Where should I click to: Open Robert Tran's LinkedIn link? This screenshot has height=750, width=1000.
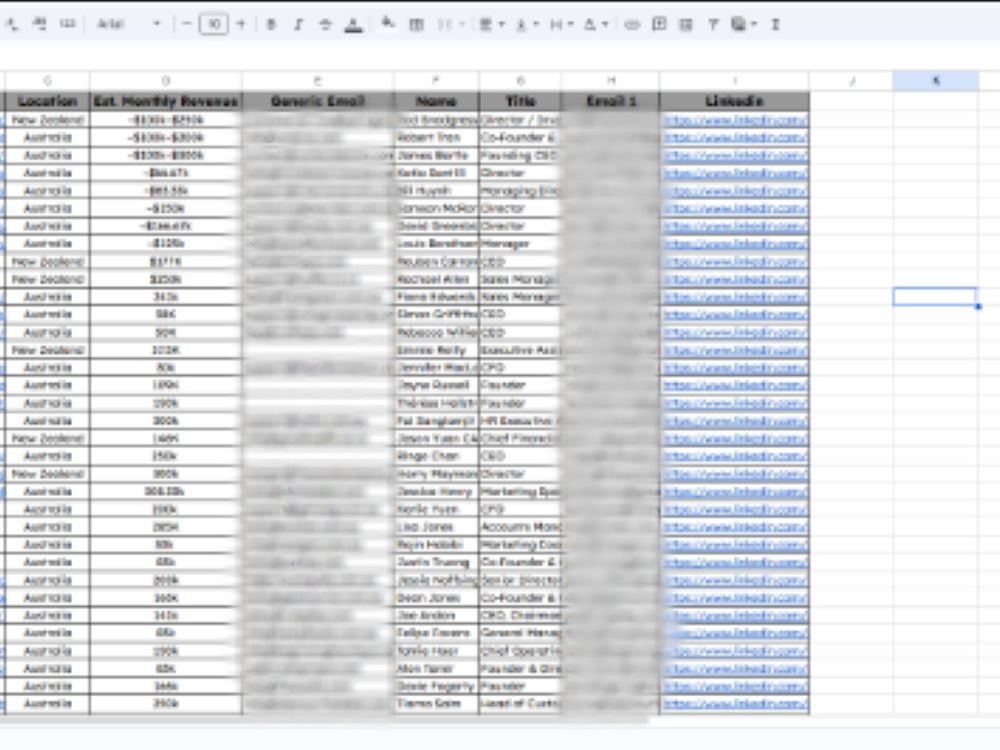coord(735,137)
